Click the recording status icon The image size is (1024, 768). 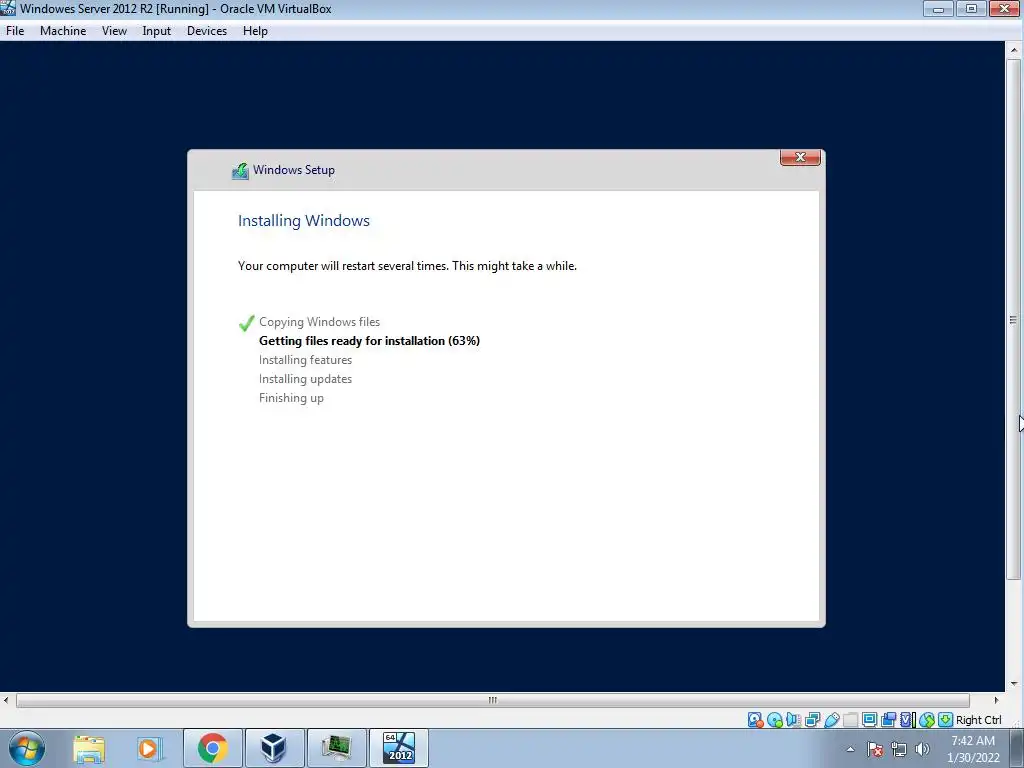pos(888,720)
